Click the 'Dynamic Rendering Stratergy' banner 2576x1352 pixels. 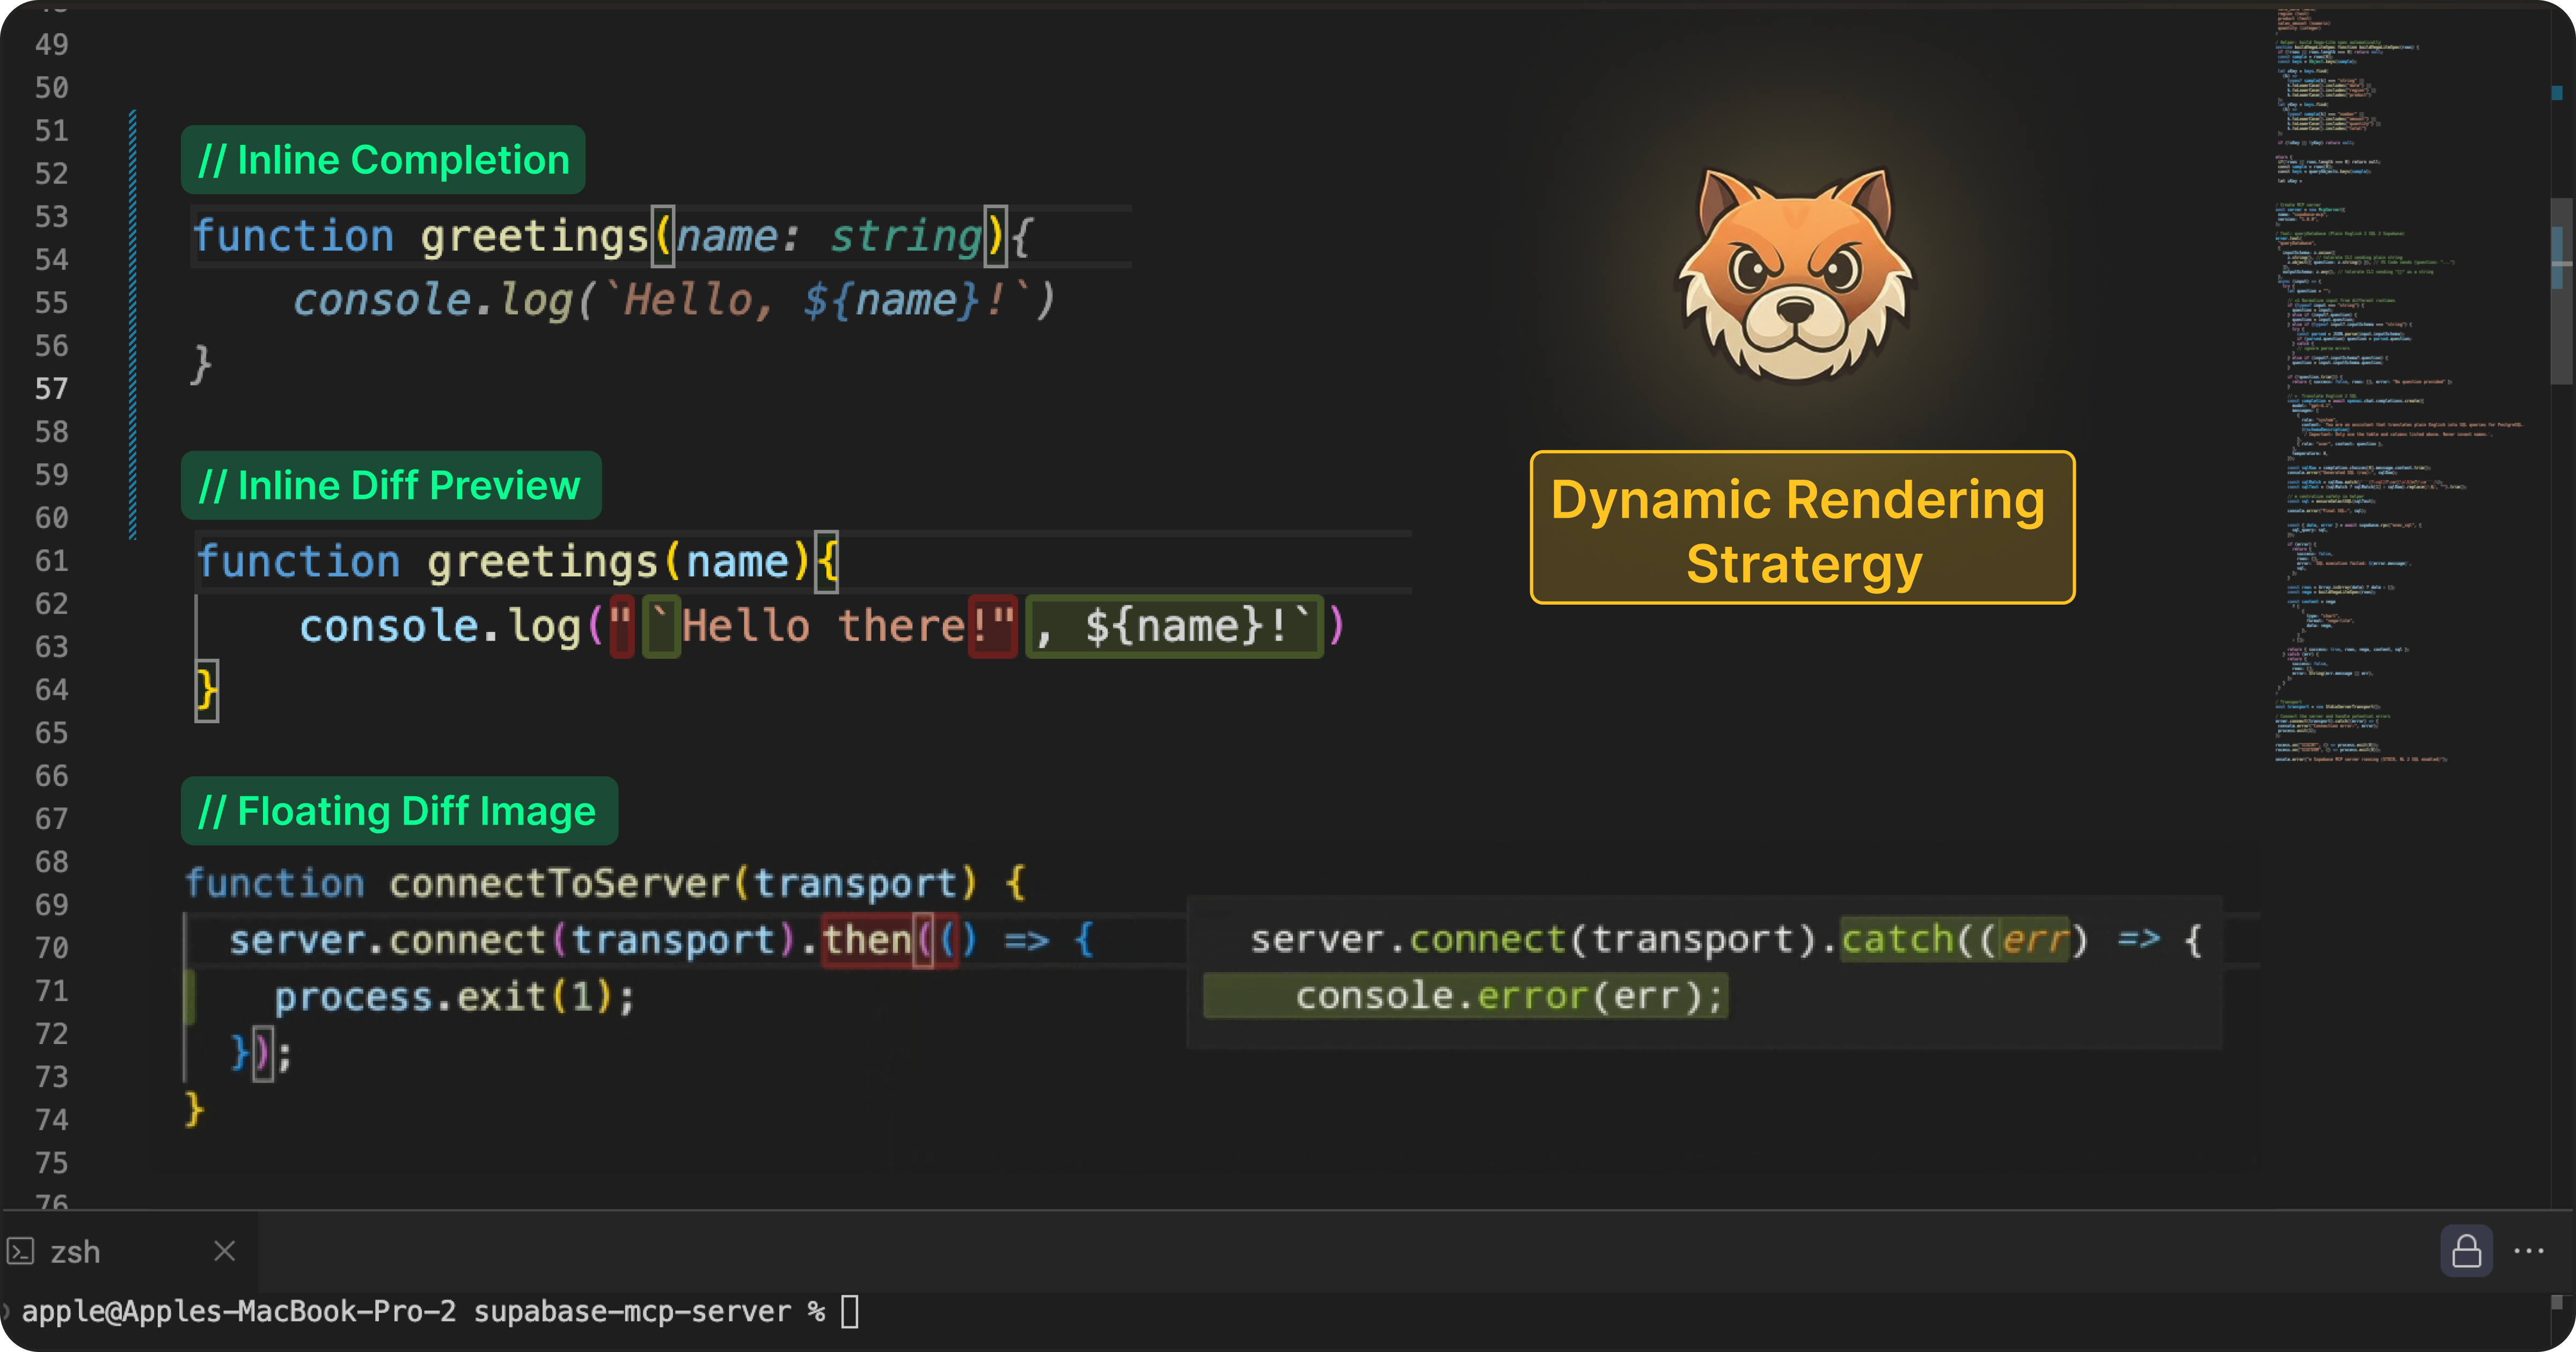point(1802,528)
